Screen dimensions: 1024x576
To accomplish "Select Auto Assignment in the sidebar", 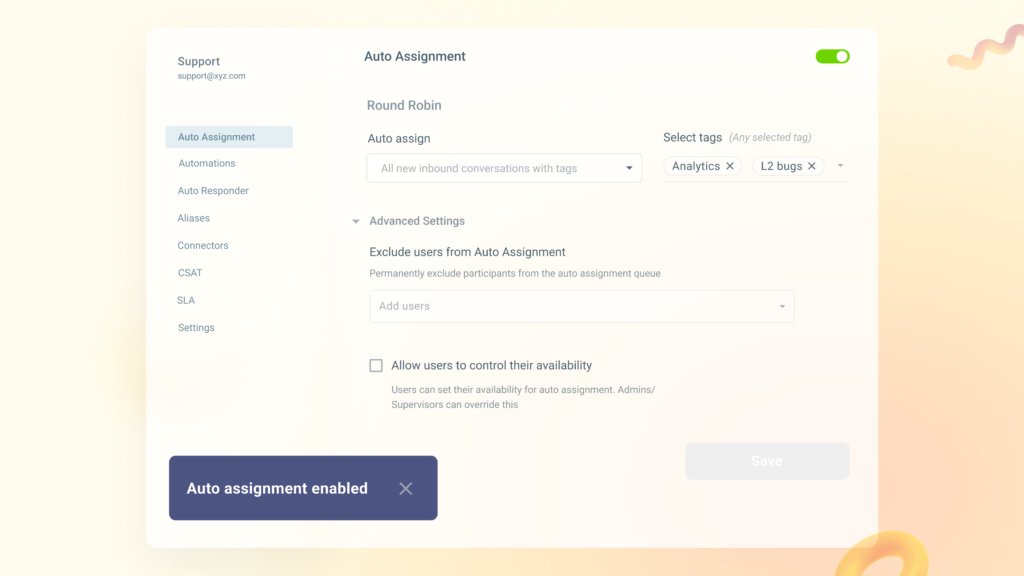I will 229,137.
